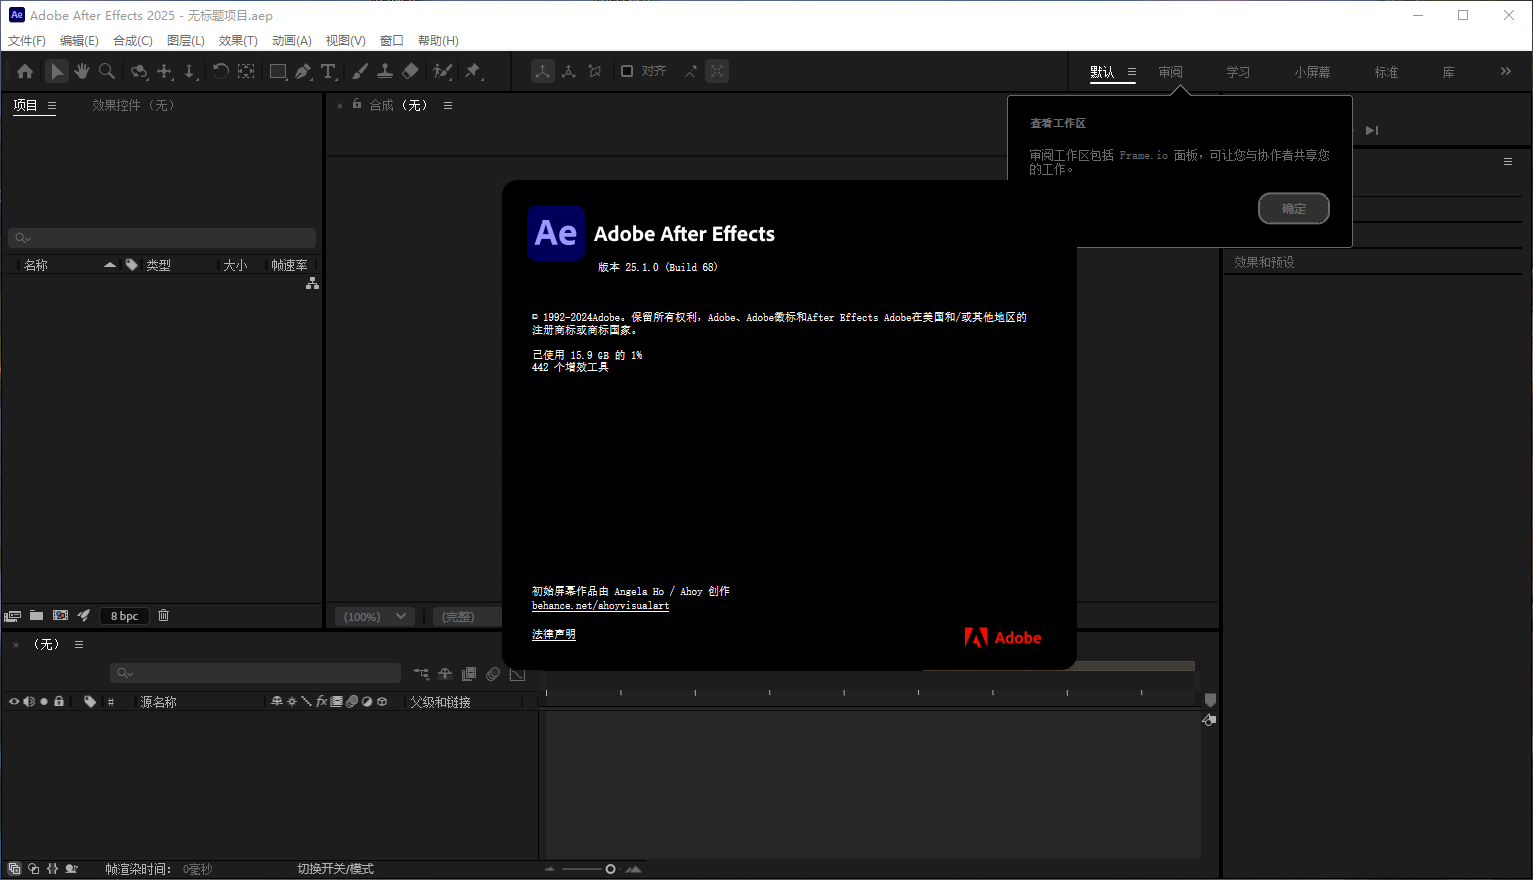The height and width of the screenshot is (880, 1533).
Task: Click the Interpret Footage icon in Project panel
Action: coord(13,616)
